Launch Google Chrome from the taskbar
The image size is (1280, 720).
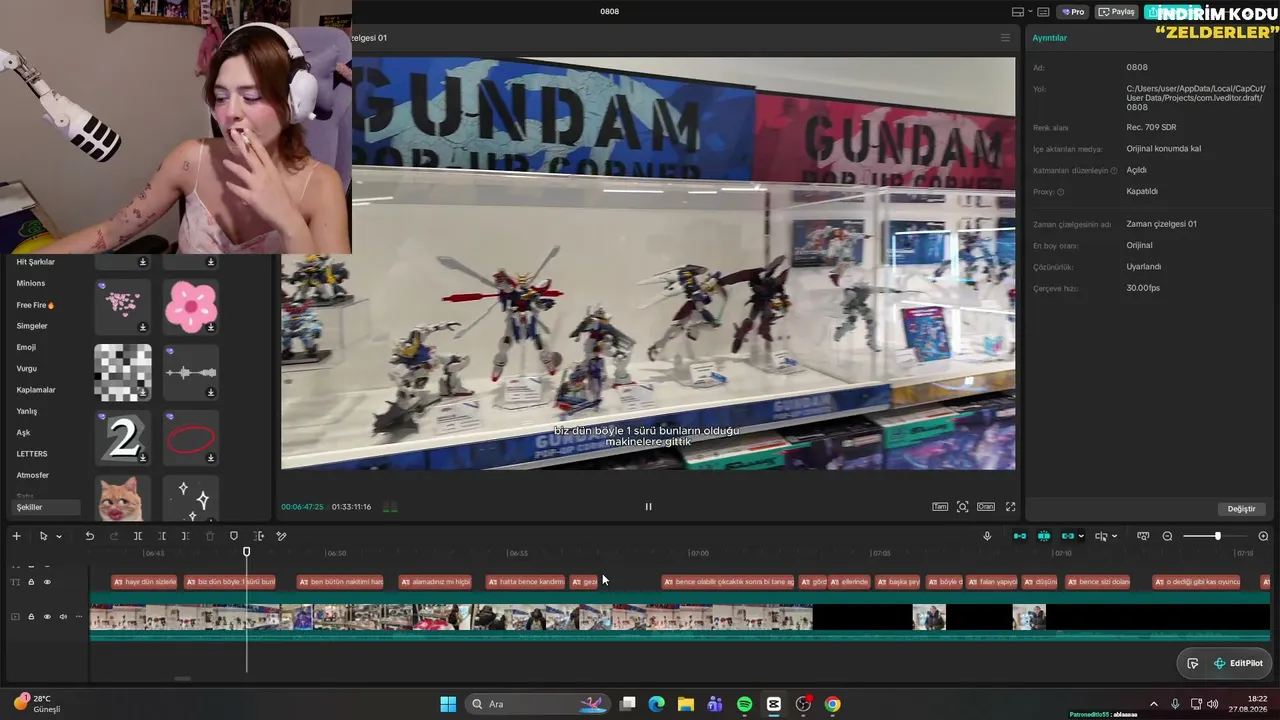832,704
